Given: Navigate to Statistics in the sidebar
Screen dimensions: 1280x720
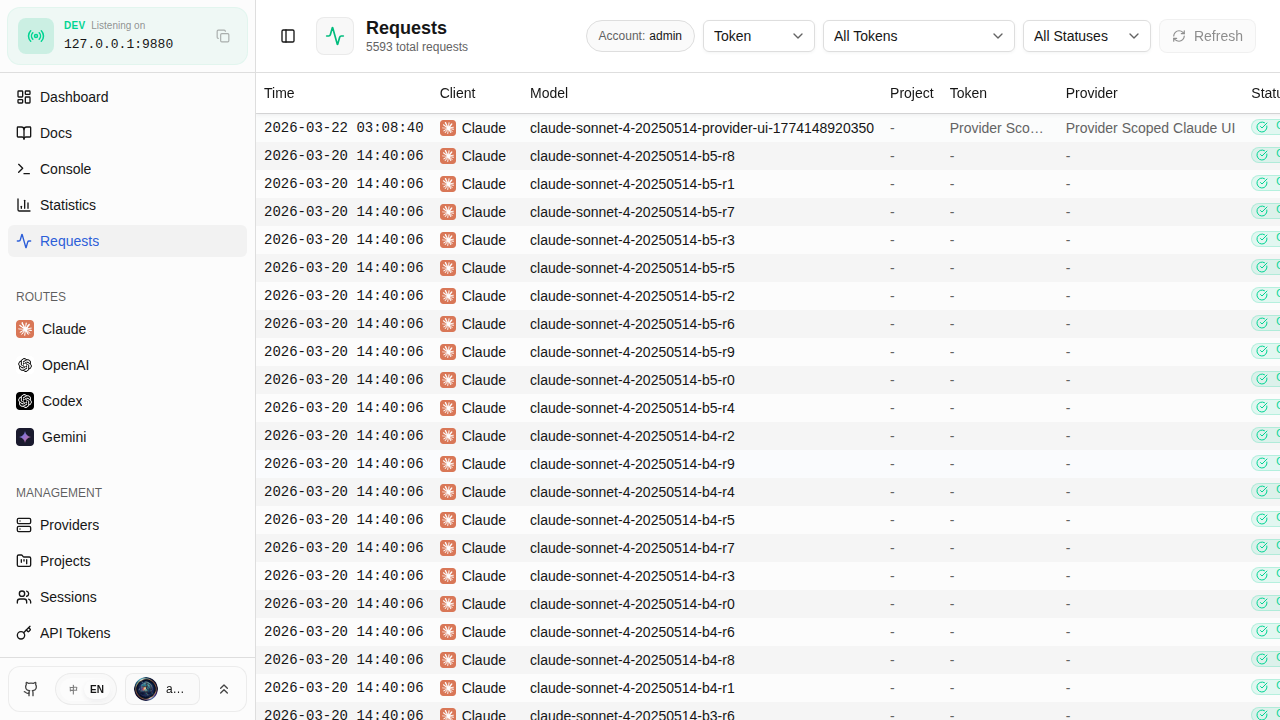Looking at the screenshot, I should (68, 205).
